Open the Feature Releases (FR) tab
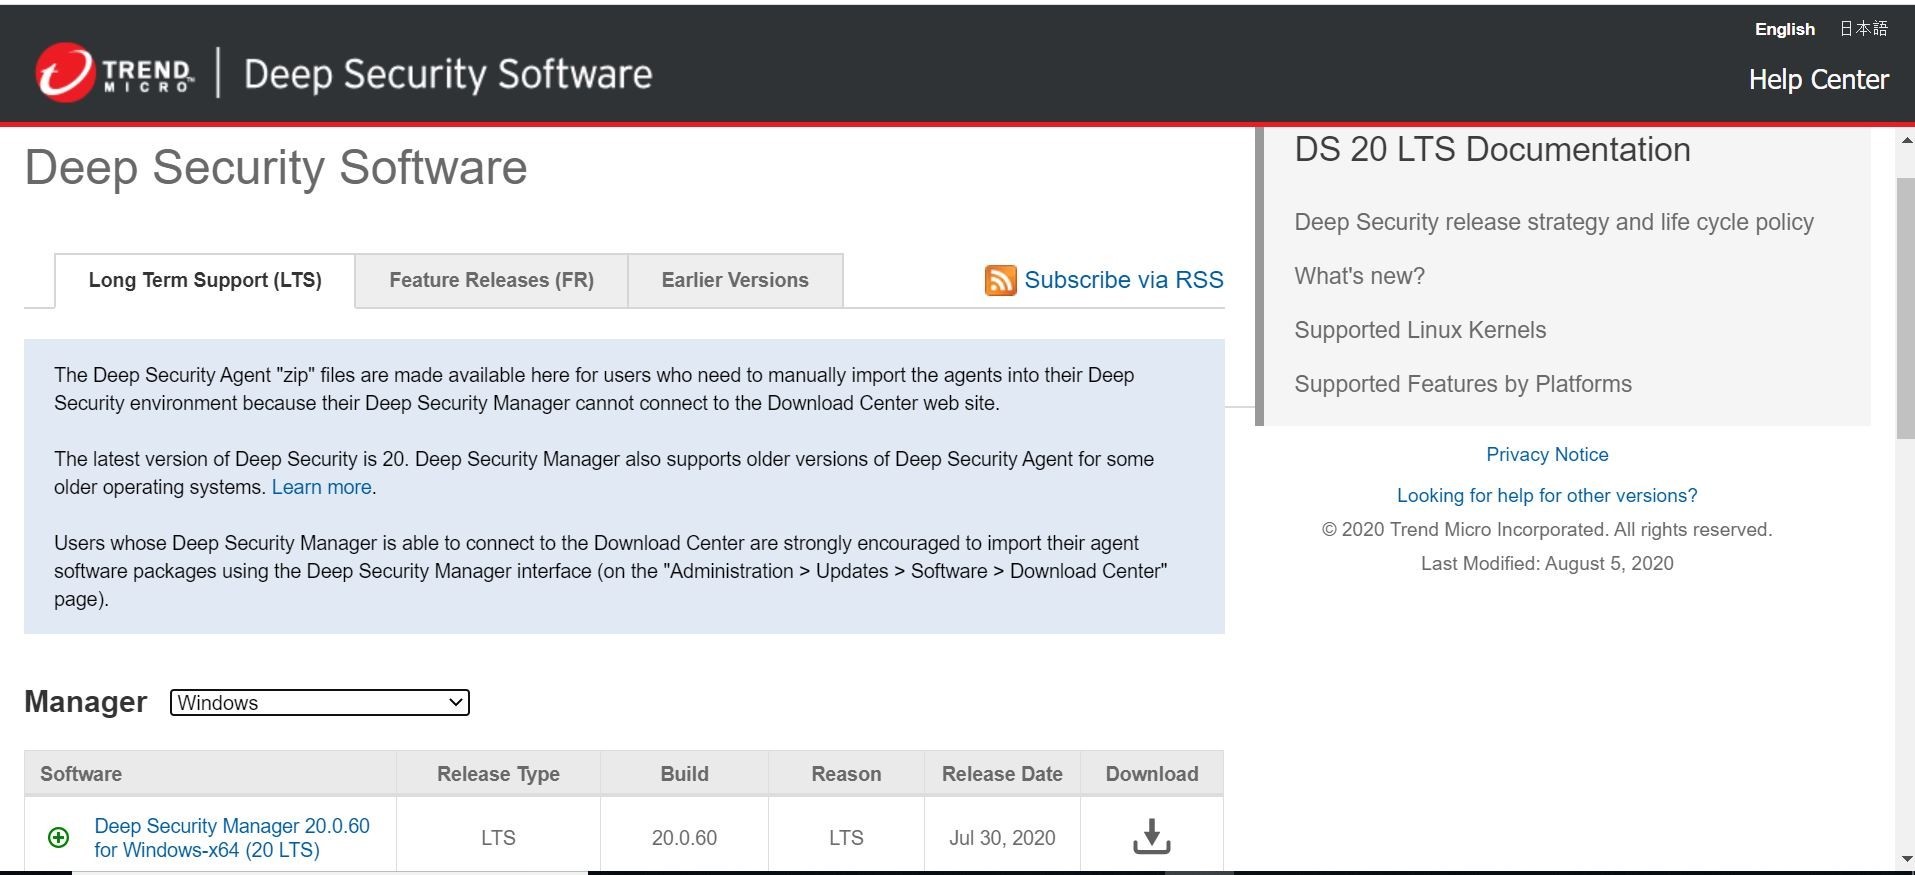 click(491, 280)
